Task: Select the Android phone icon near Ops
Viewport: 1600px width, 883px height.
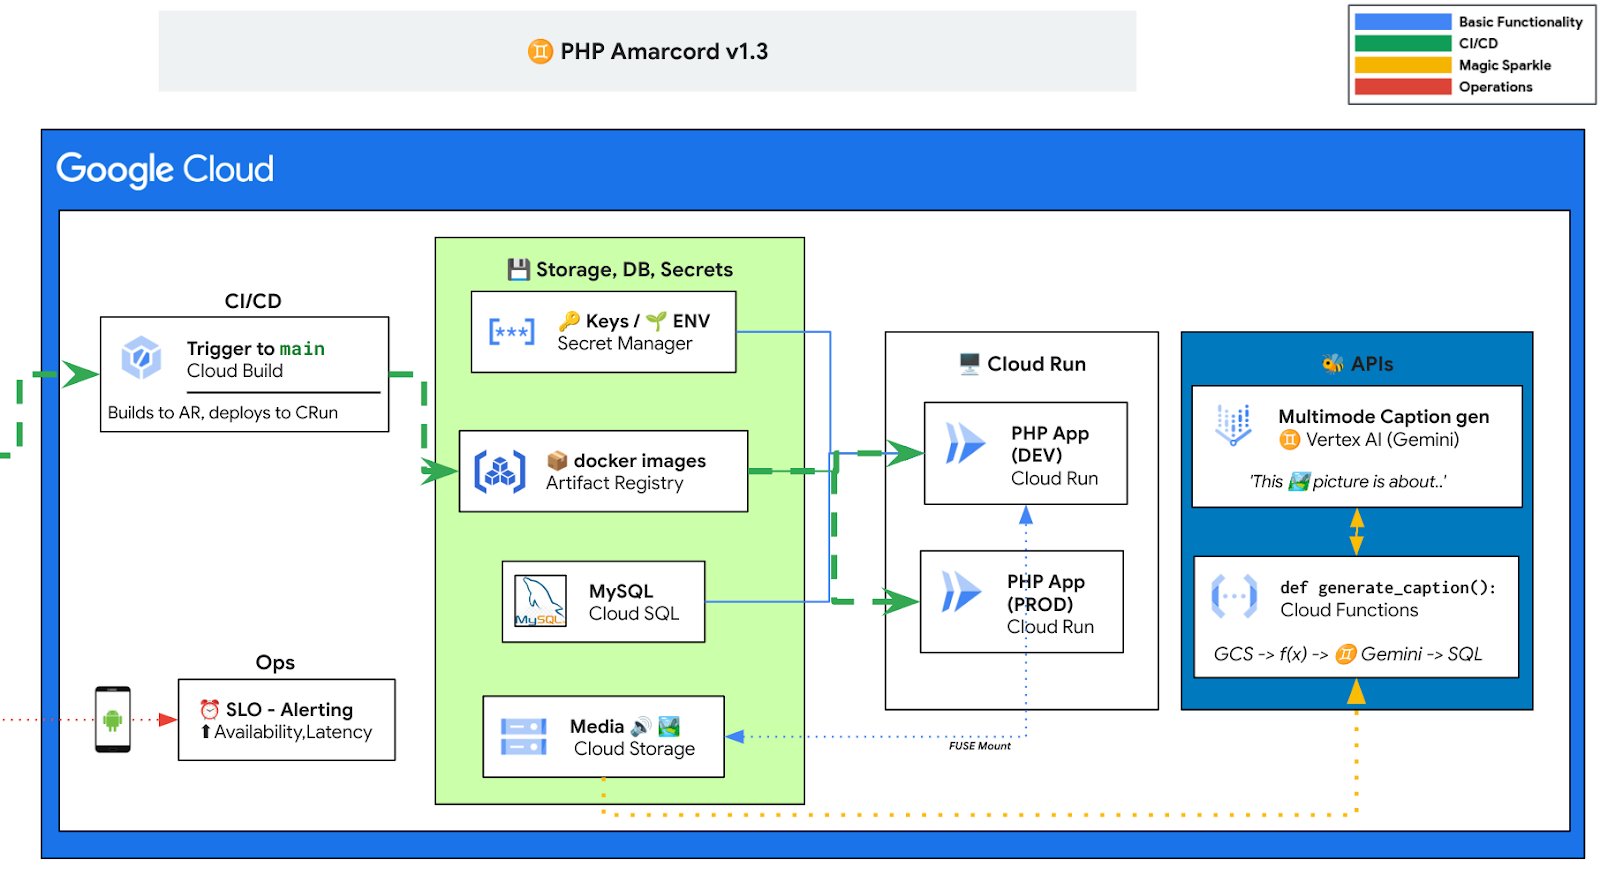Action: (112, 719)
